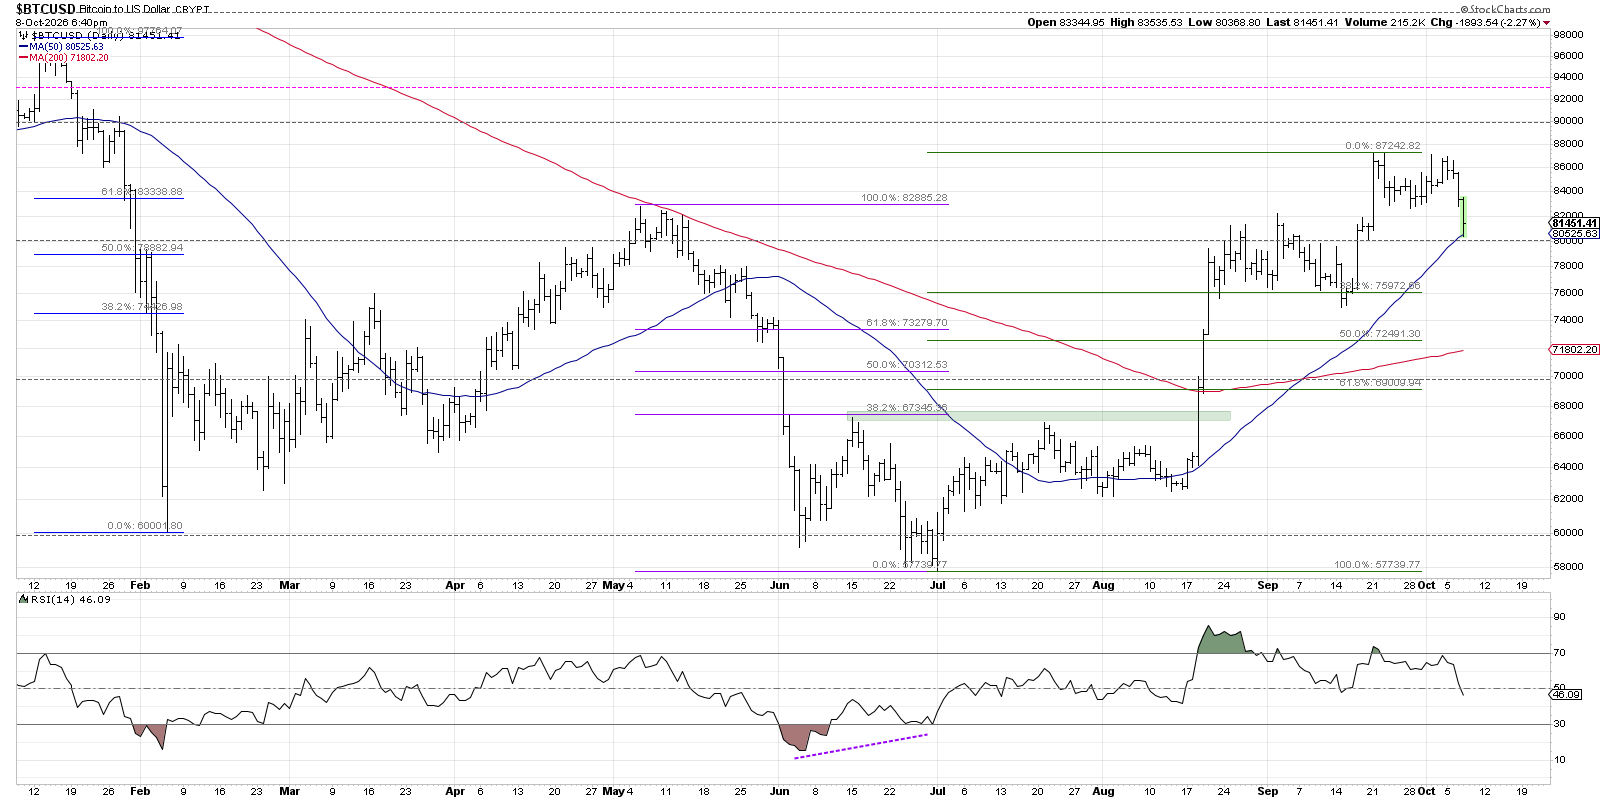Viewport: 1600px width, 800px height.
Task: Click the green highlighted latest price bar
Action: click(1463, 217)
